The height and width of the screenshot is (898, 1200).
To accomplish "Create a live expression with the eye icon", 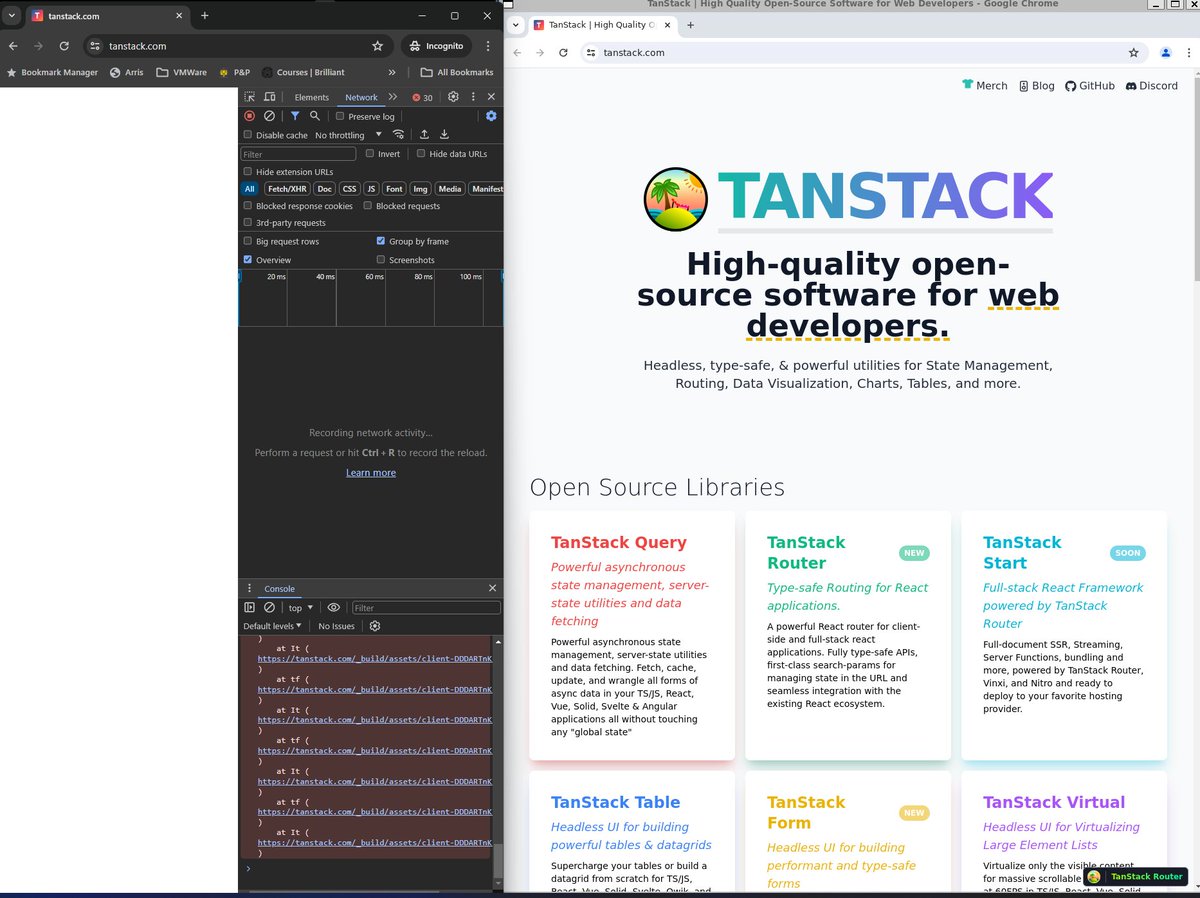I will coord(333,607).
